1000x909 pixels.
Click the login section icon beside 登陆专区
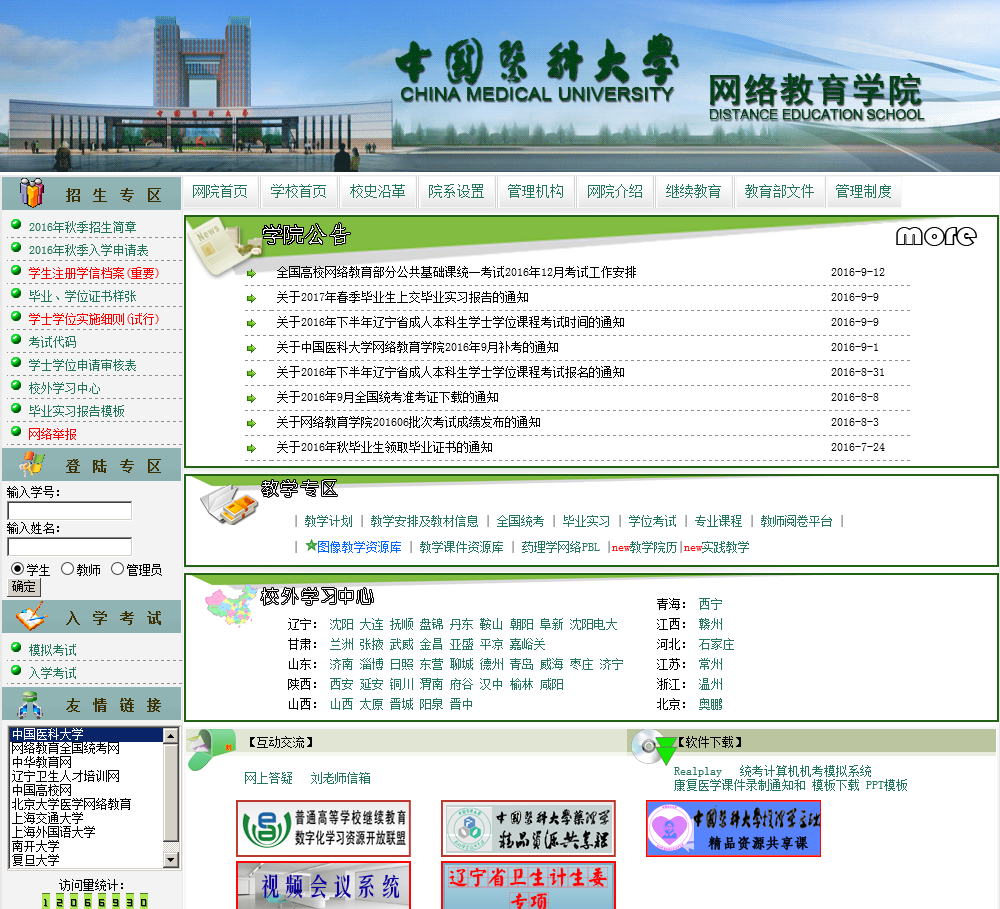(31, 465)
